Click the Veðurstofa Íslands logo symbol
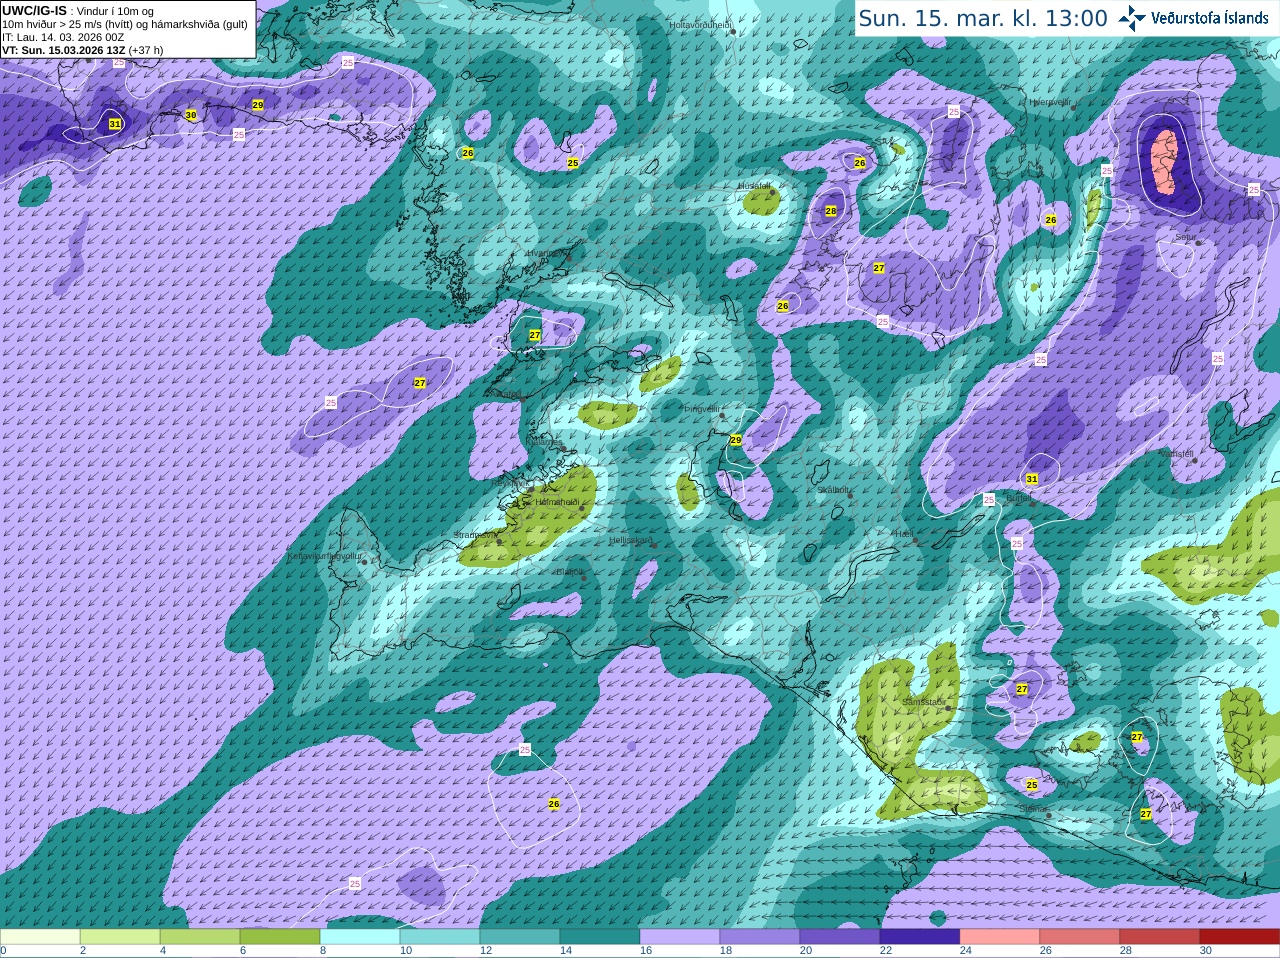The height and width of the screenshot is (958, 1280). [1132, 18]
